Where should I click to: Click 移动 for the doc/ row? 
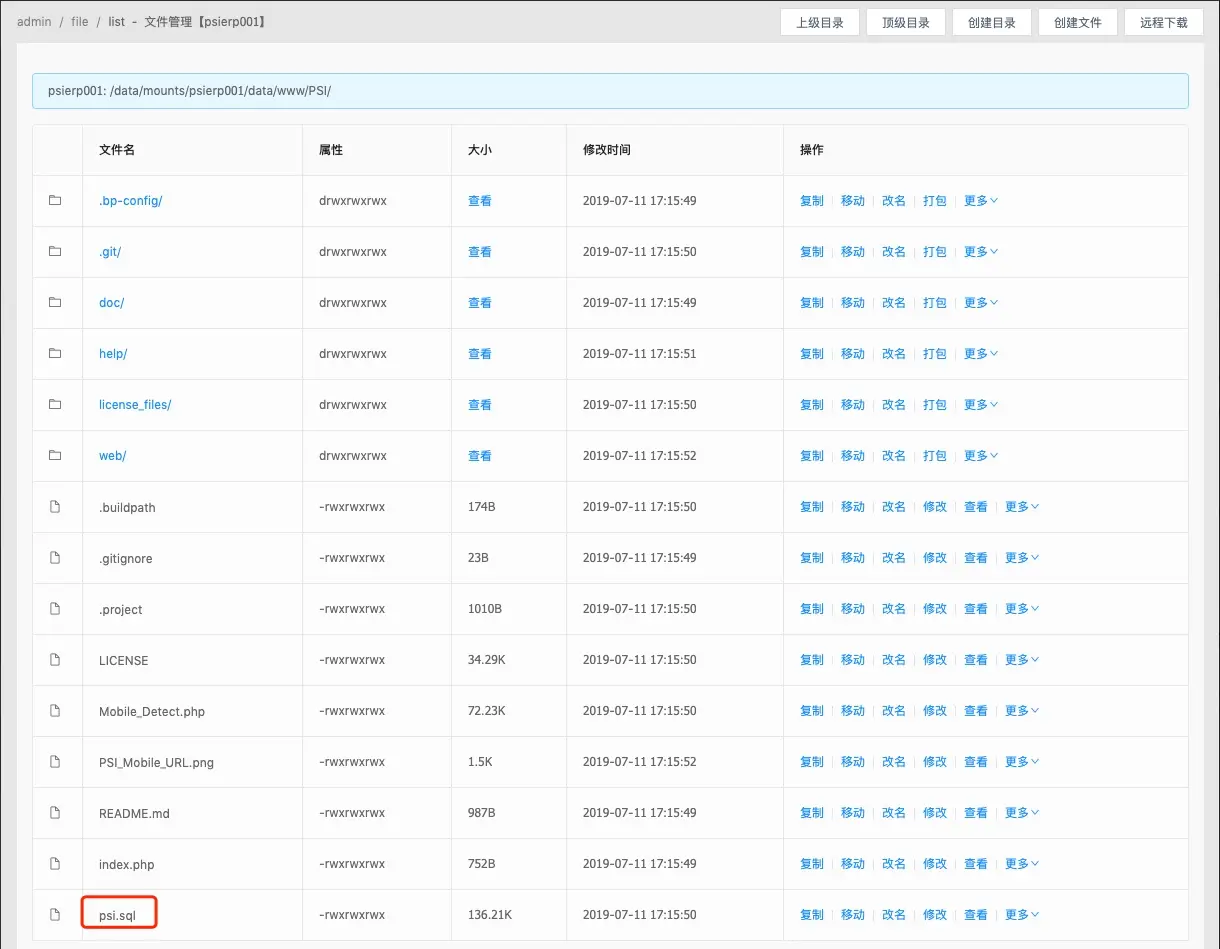pyautogui.click(x=853, y=302)
